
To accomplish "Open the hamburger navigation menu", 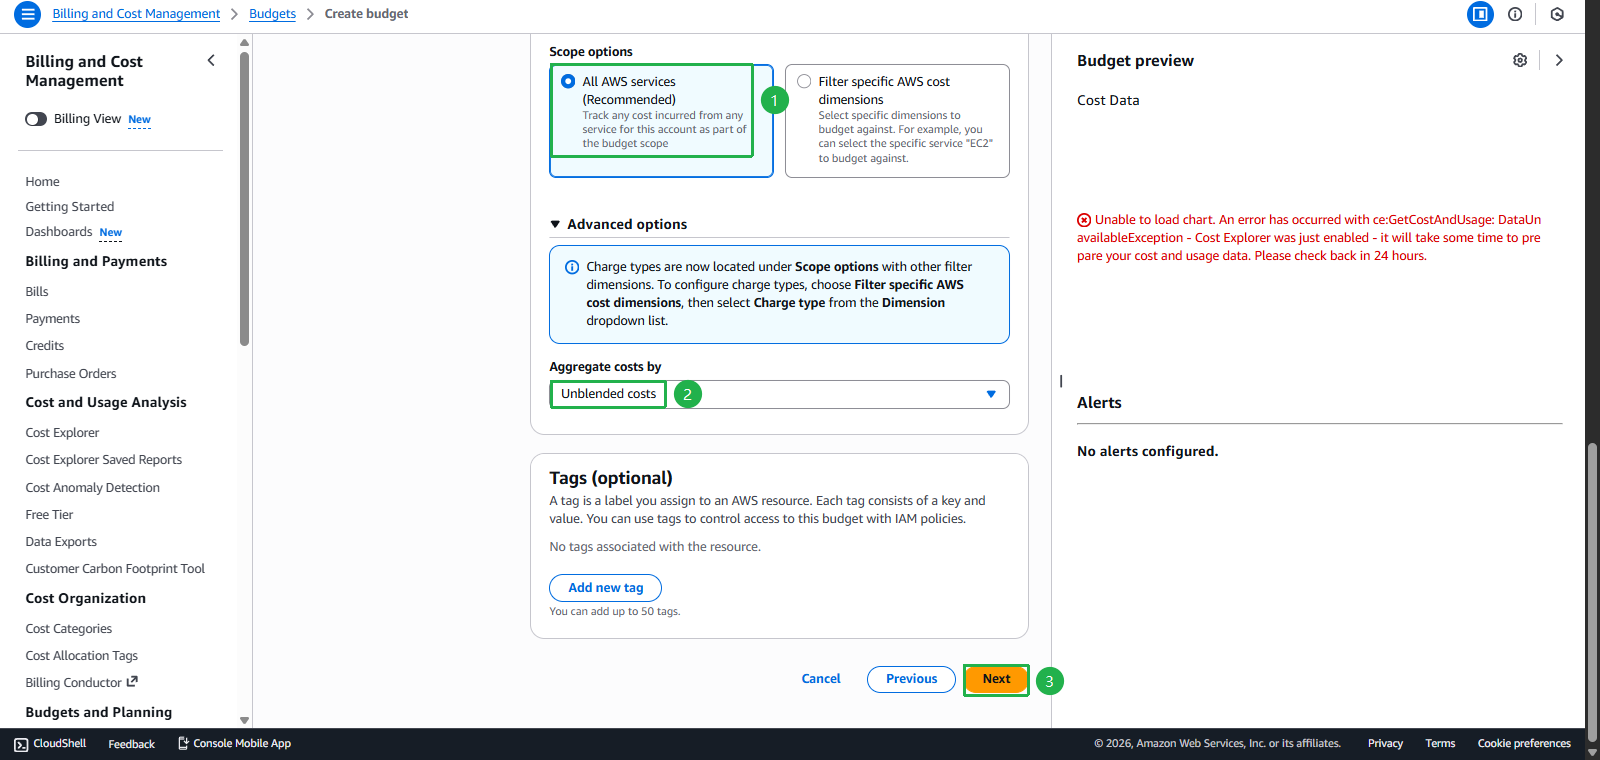I will click(x=27, y=14).
